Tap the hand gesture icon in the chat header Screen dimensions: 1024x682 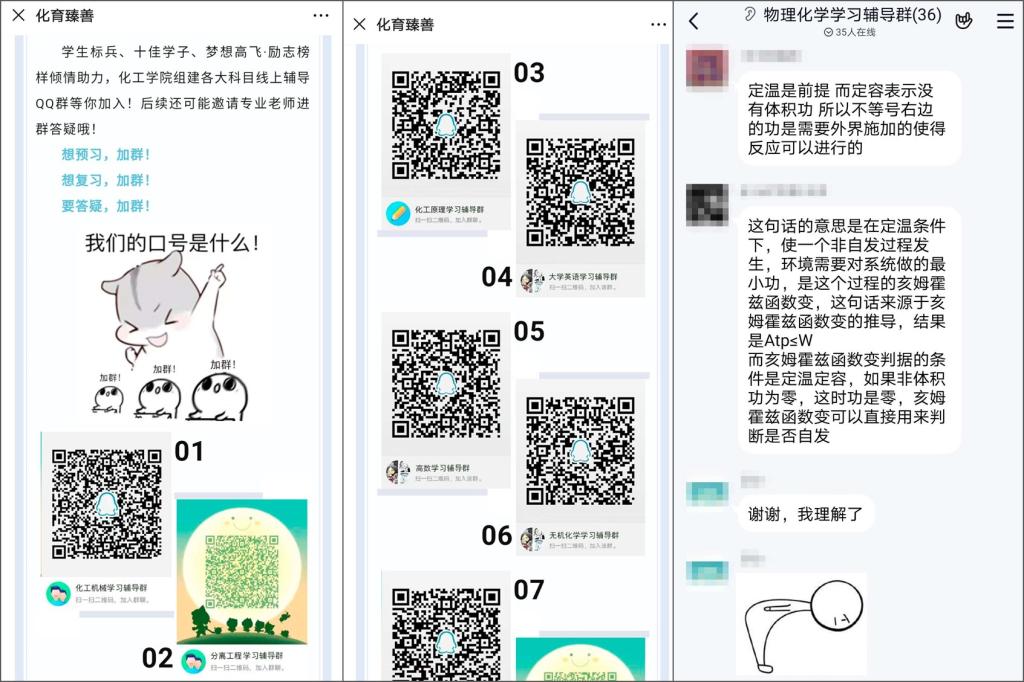963,21
